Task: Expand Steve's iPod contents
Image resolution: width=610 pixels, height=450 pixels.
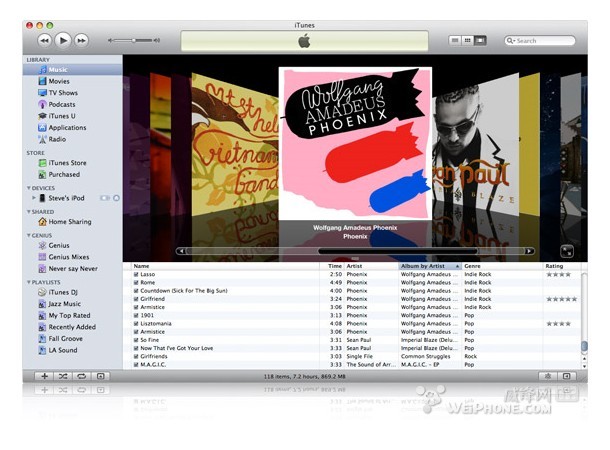Action: [33, 198]
